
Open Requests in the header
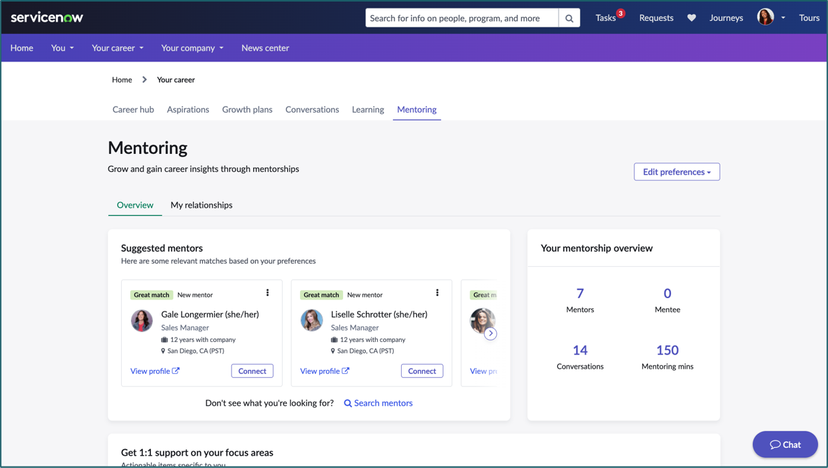[656, 18]
